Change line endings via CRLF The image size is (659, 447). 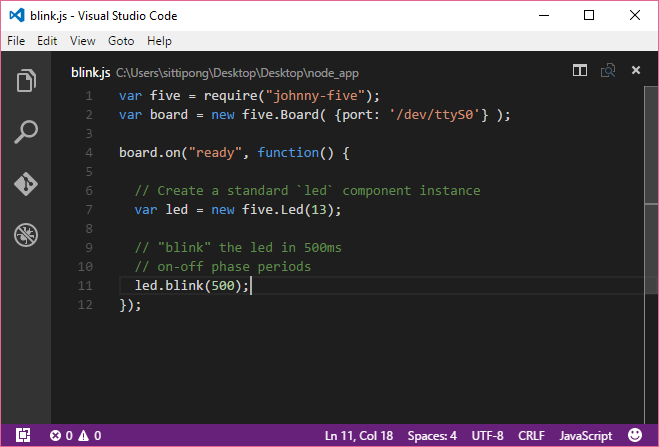(531, 436)
